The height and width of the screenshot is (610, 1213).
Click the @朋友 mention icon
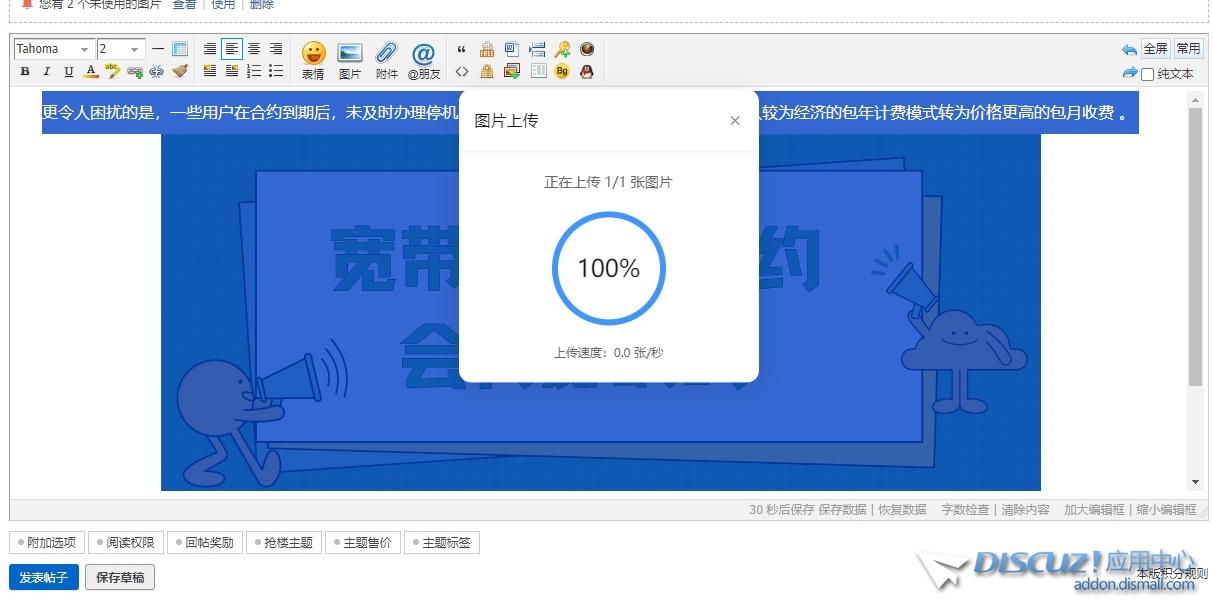[424, 59]
